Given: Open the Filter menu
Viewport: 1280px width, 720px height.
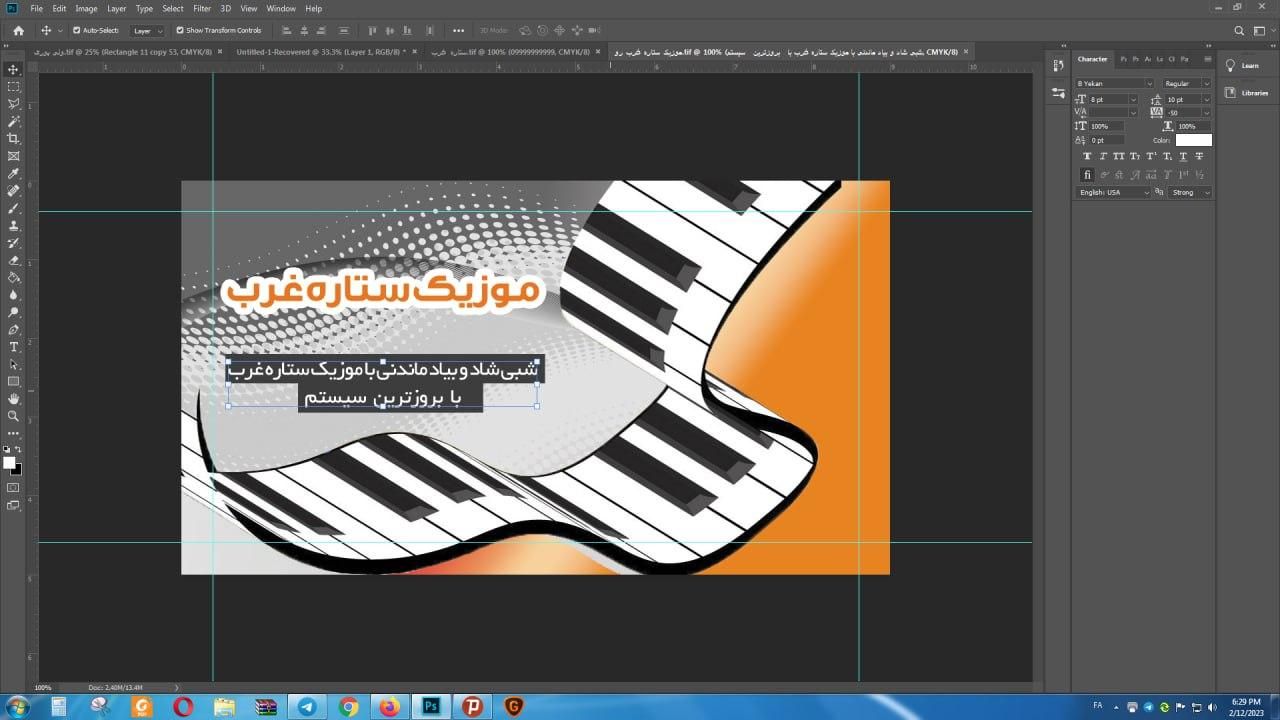Looking at the screenshot, I should pyautogui.click(x=202, y=8).
